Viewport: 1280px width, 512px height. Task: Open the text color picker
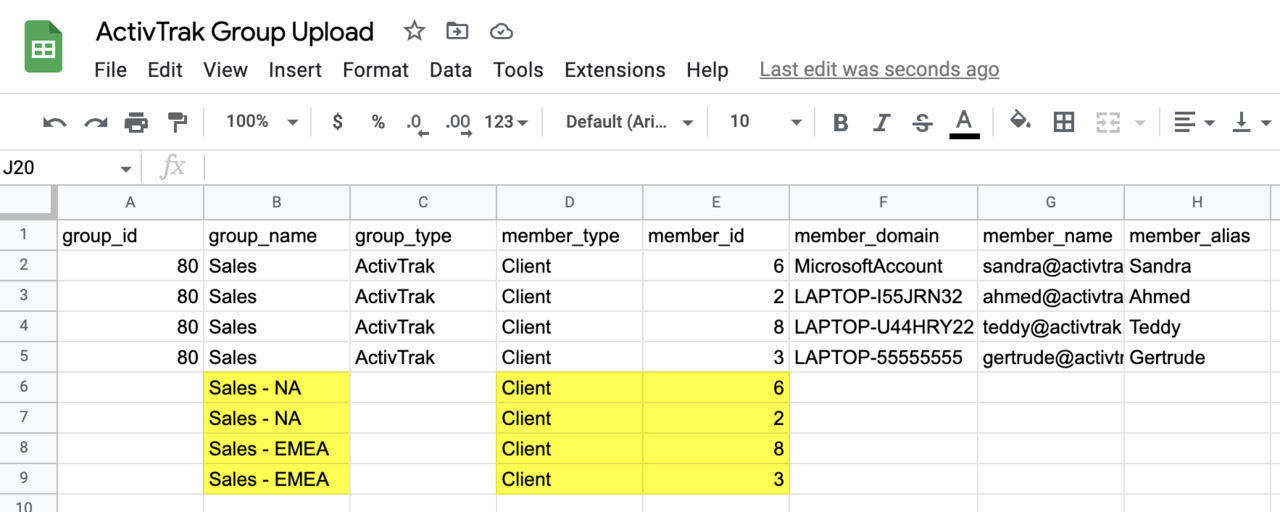click(x=964, y=123)
